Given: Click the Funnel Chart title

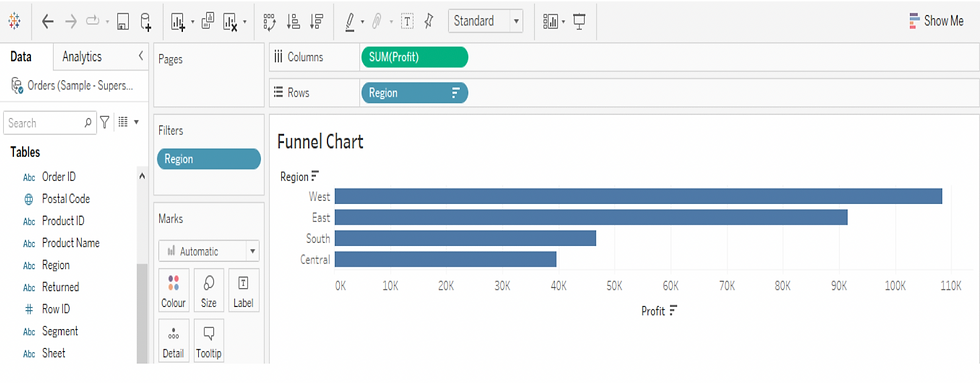Looking at the screenshot, I should (320, 142).
